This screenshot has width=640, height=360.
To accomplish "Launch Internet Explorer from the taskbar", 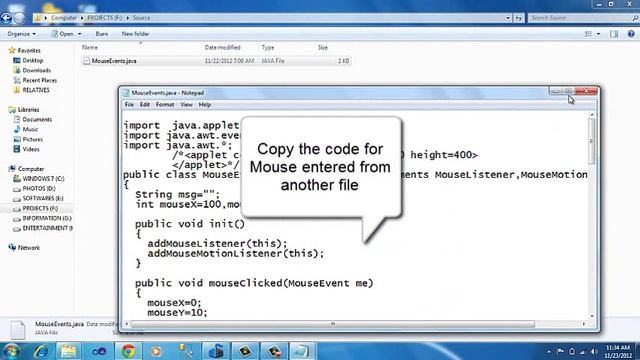I will (41, 351).
